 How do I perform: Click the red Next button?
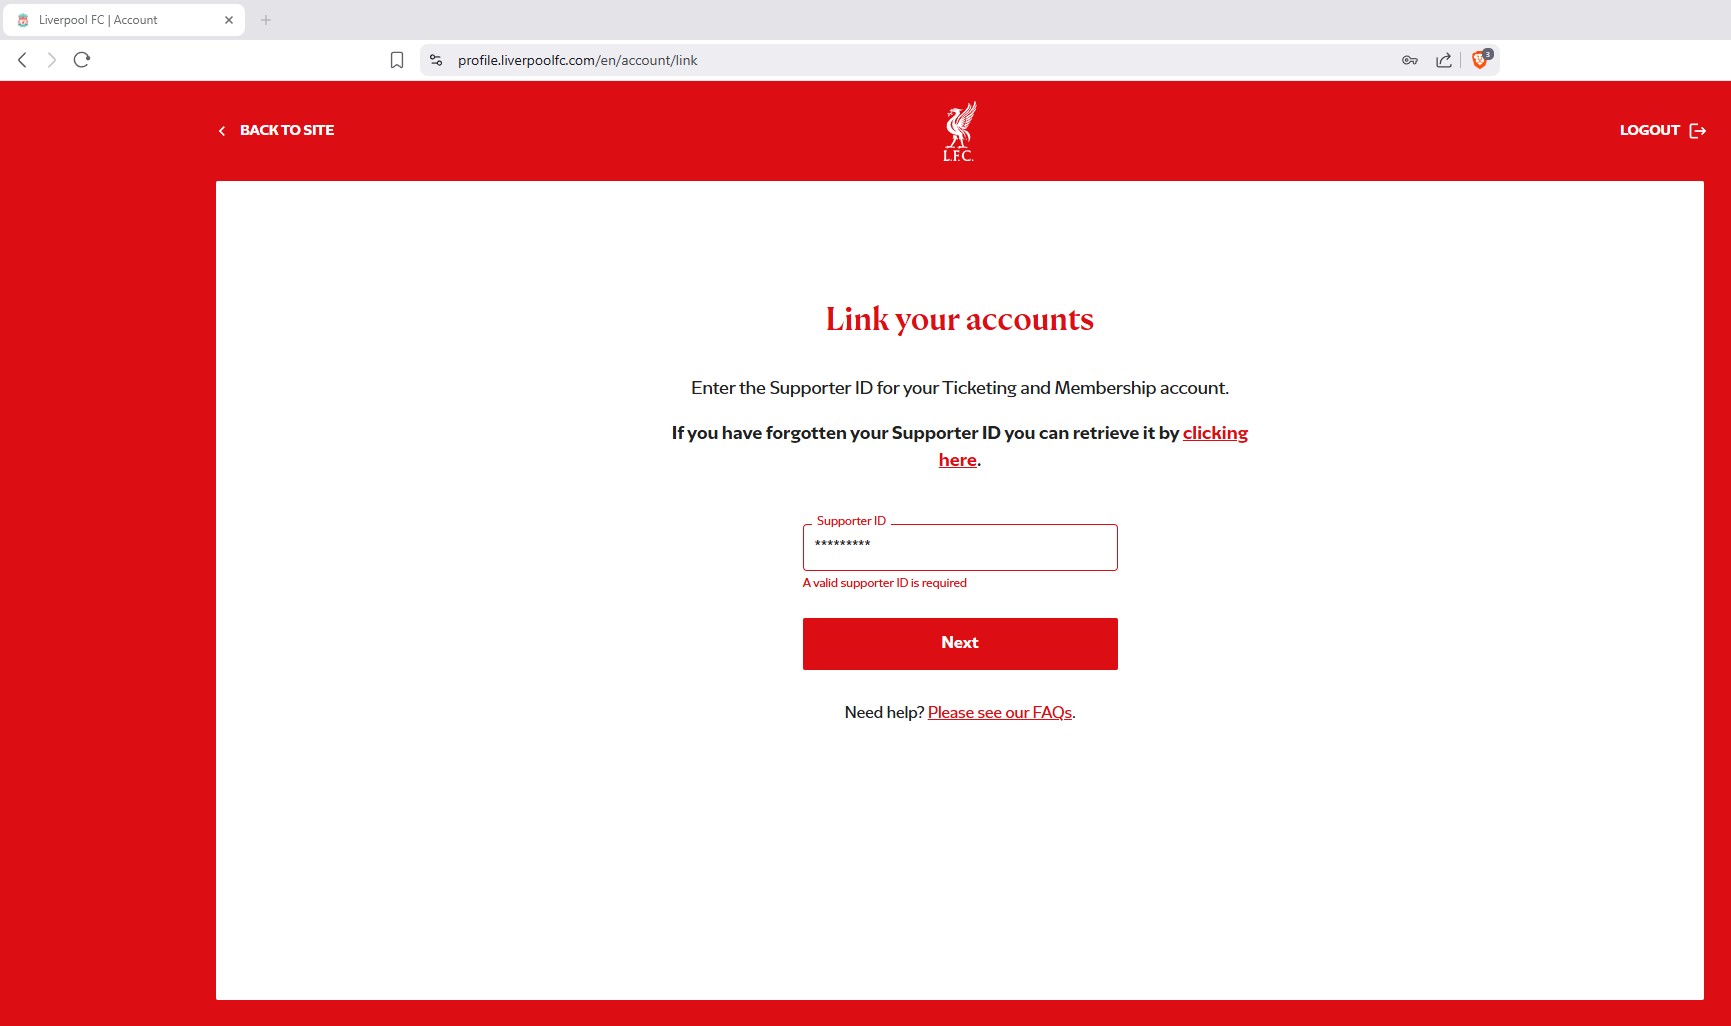tap(960, 644)
